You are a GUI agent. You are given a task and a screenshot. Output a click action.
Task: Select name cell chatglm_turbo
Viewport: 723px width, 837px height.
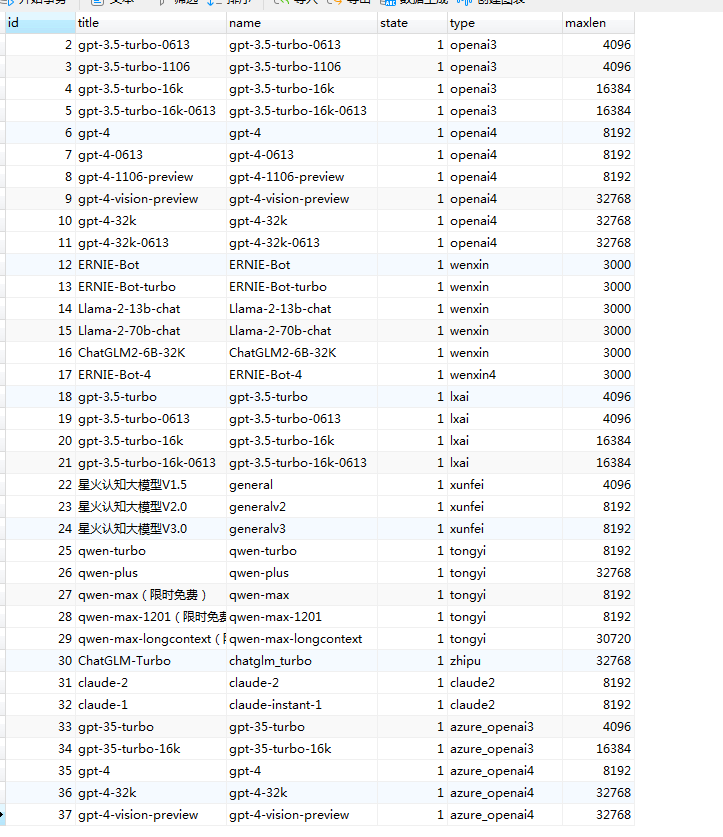click(x=302, y=660)
